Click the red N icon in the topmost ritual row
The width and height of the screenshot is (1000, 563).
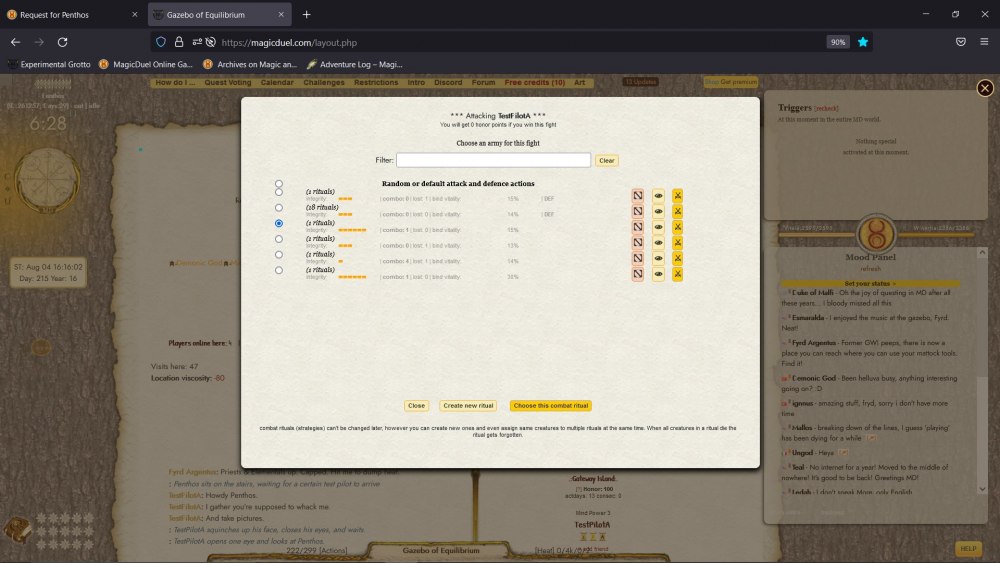click(x=637, y=195)
